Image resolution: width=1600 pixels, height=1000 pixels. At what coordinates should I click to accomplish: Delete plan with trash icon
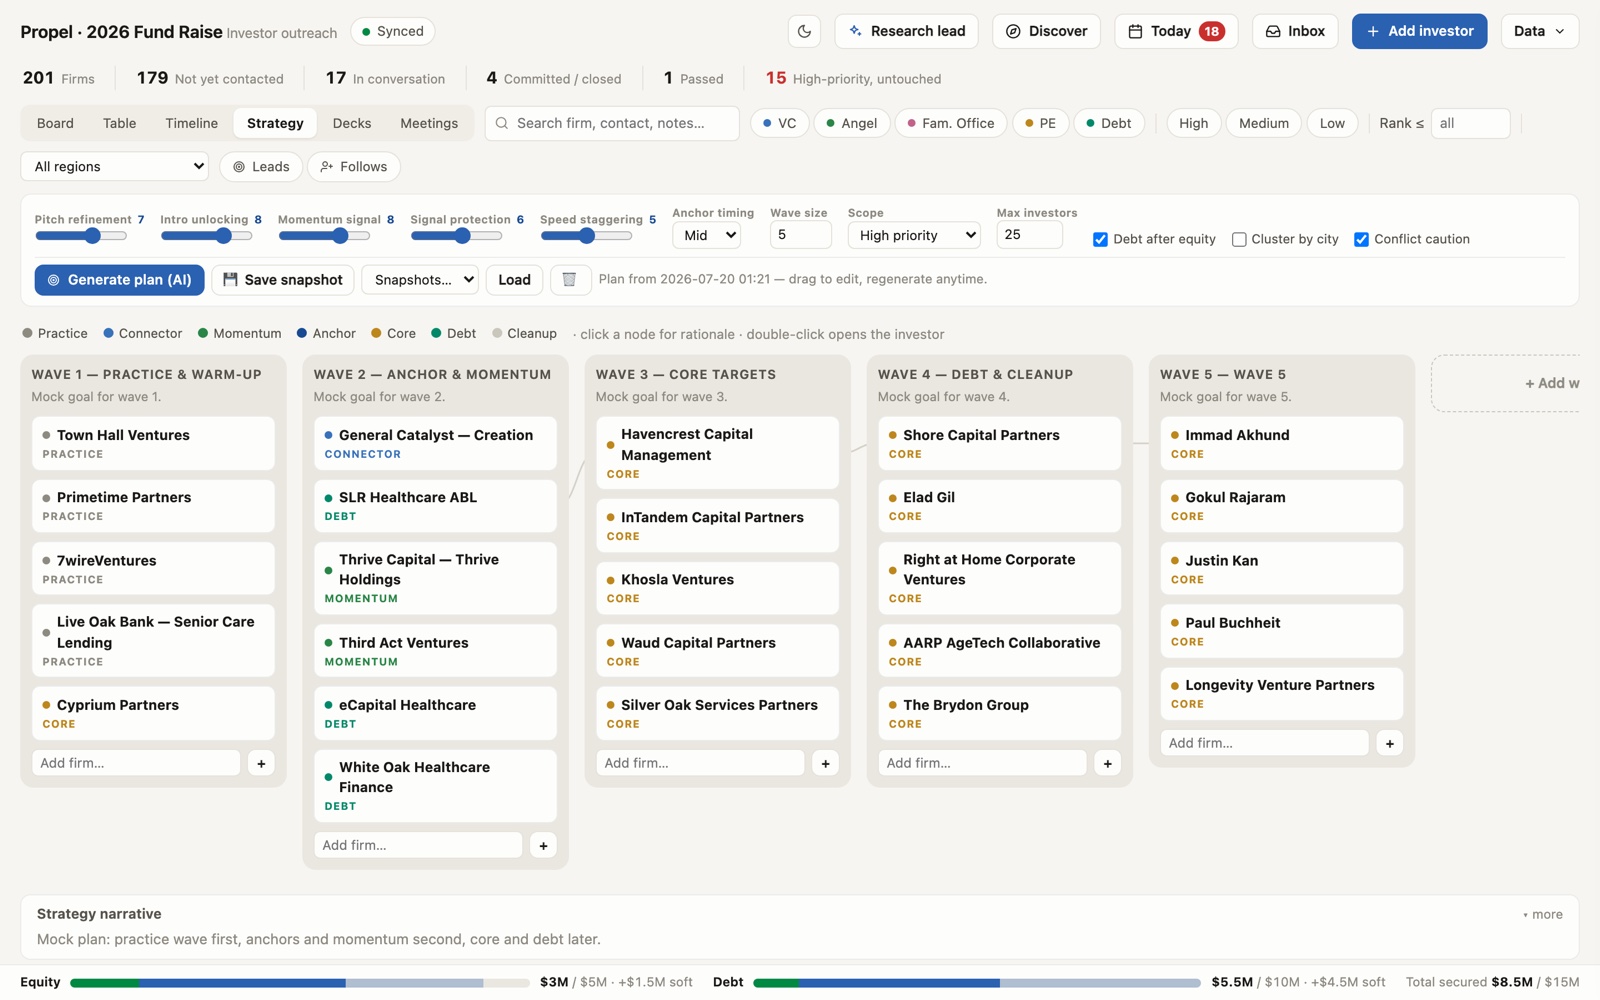(x=569, y=280)
